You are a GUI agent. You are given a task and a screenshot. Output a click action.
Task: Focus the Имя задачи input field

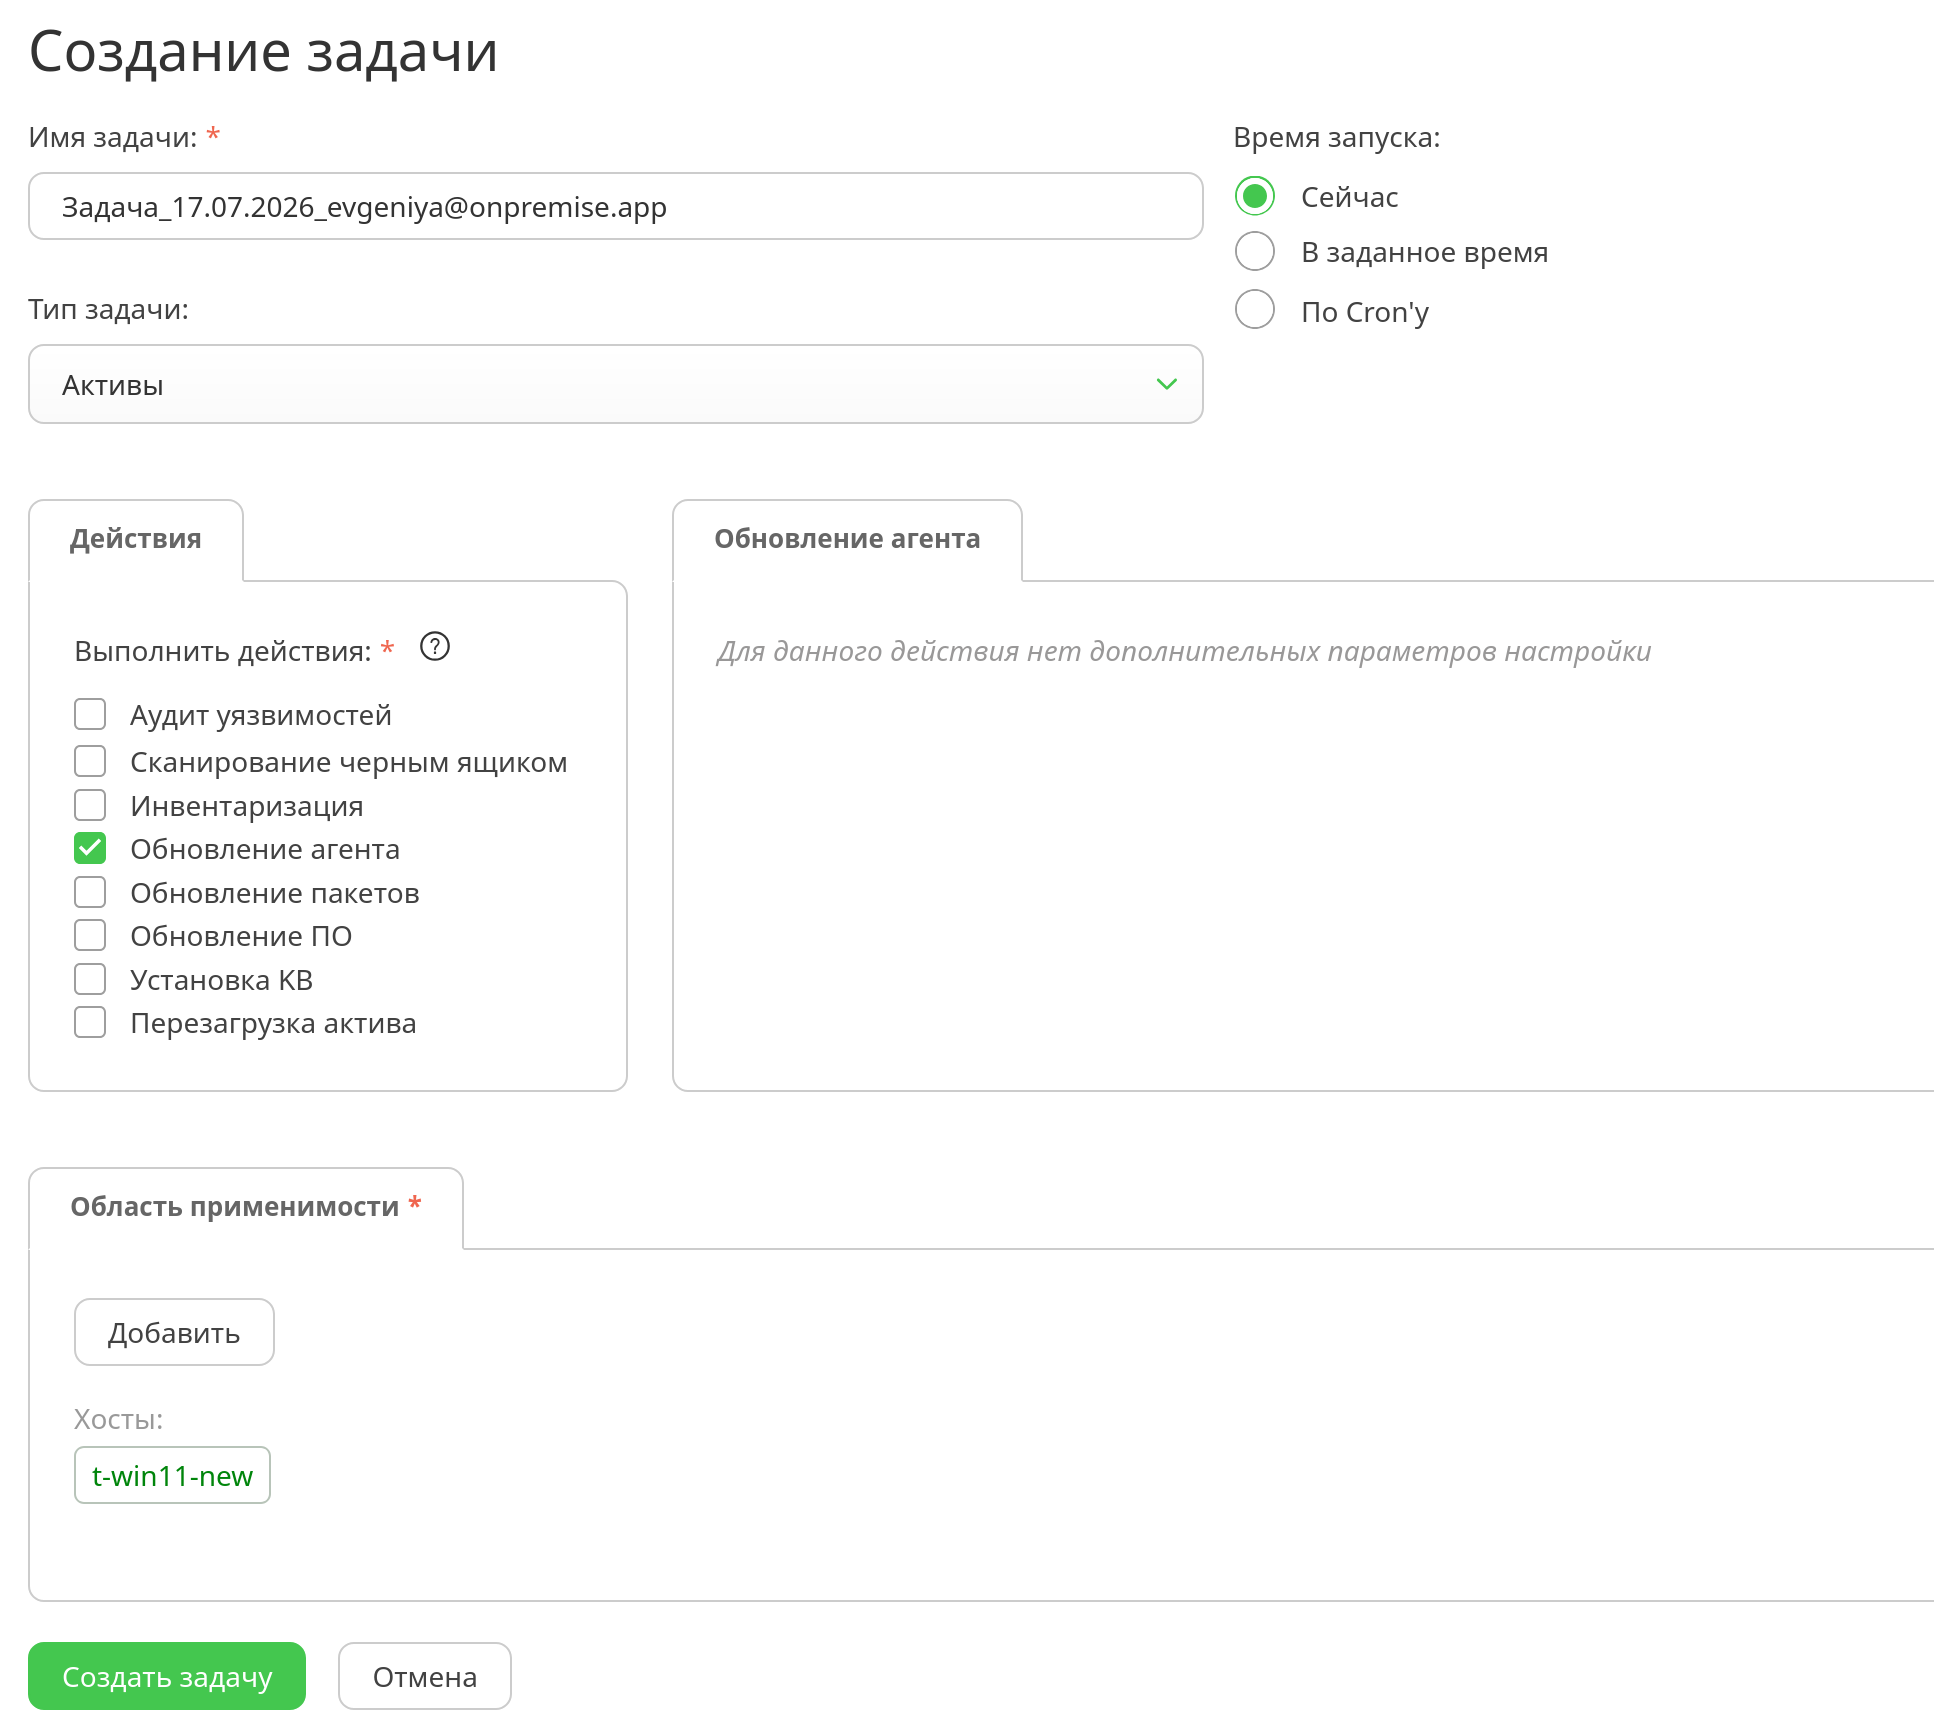[x=616, y=206]
